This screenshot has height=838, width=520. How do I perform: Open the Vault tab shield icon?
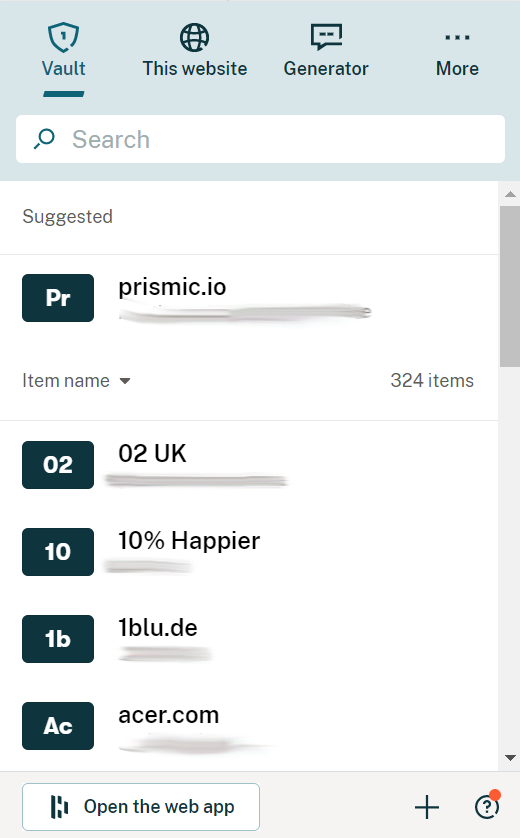click(64, 37)
